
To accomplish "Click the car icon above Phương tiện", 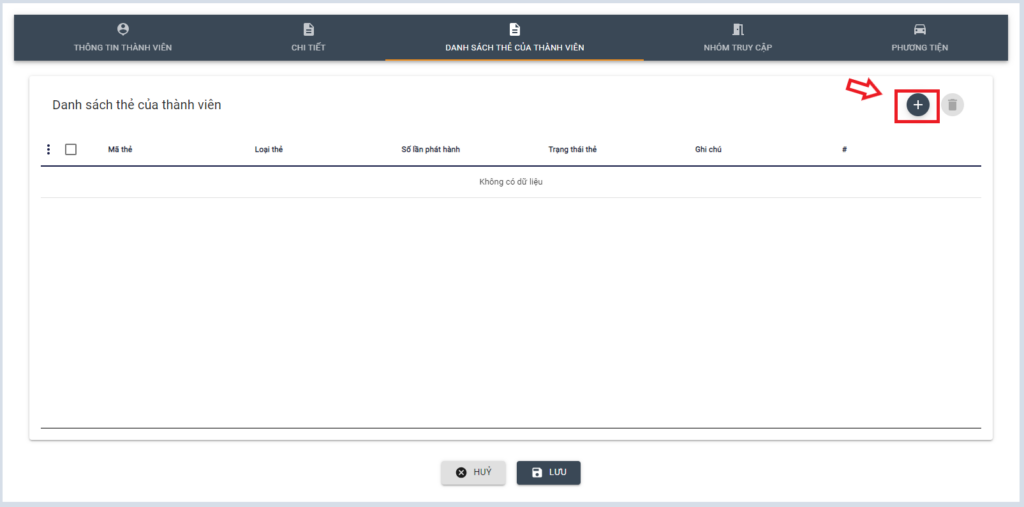I will coord(920,29).
